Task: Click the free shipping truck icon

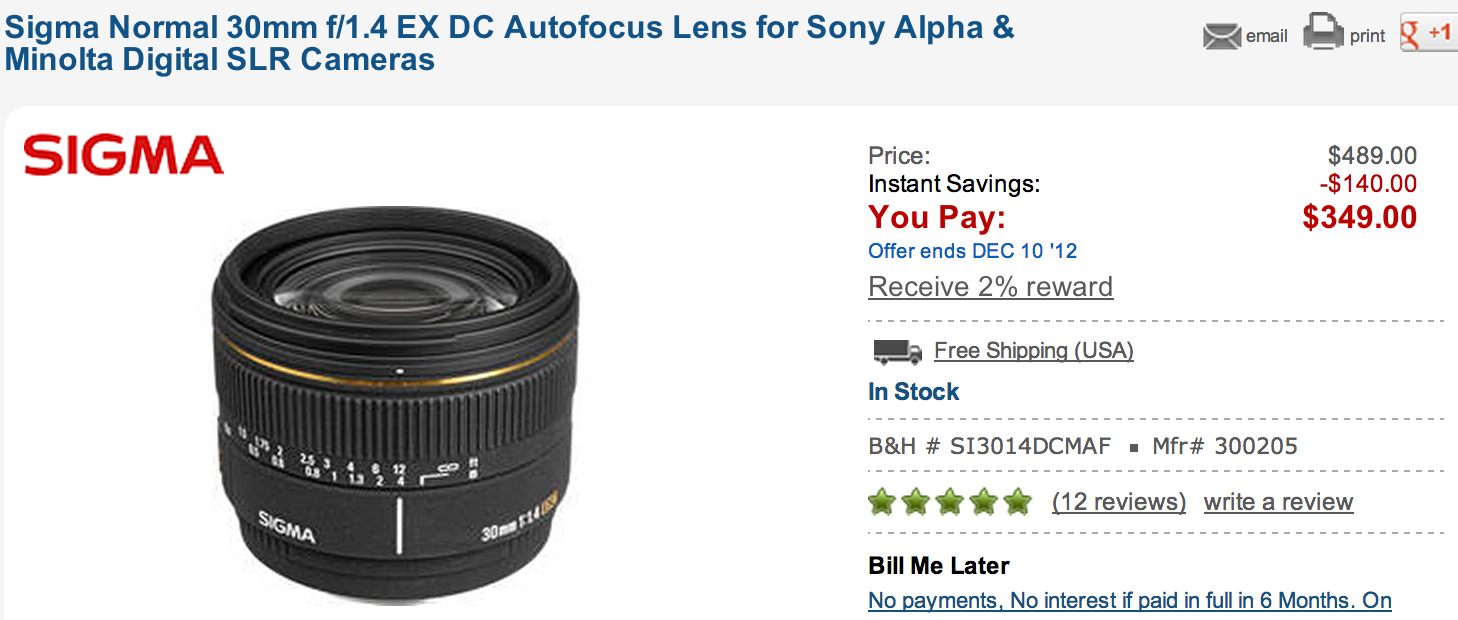Action: [x=897, y=351]
